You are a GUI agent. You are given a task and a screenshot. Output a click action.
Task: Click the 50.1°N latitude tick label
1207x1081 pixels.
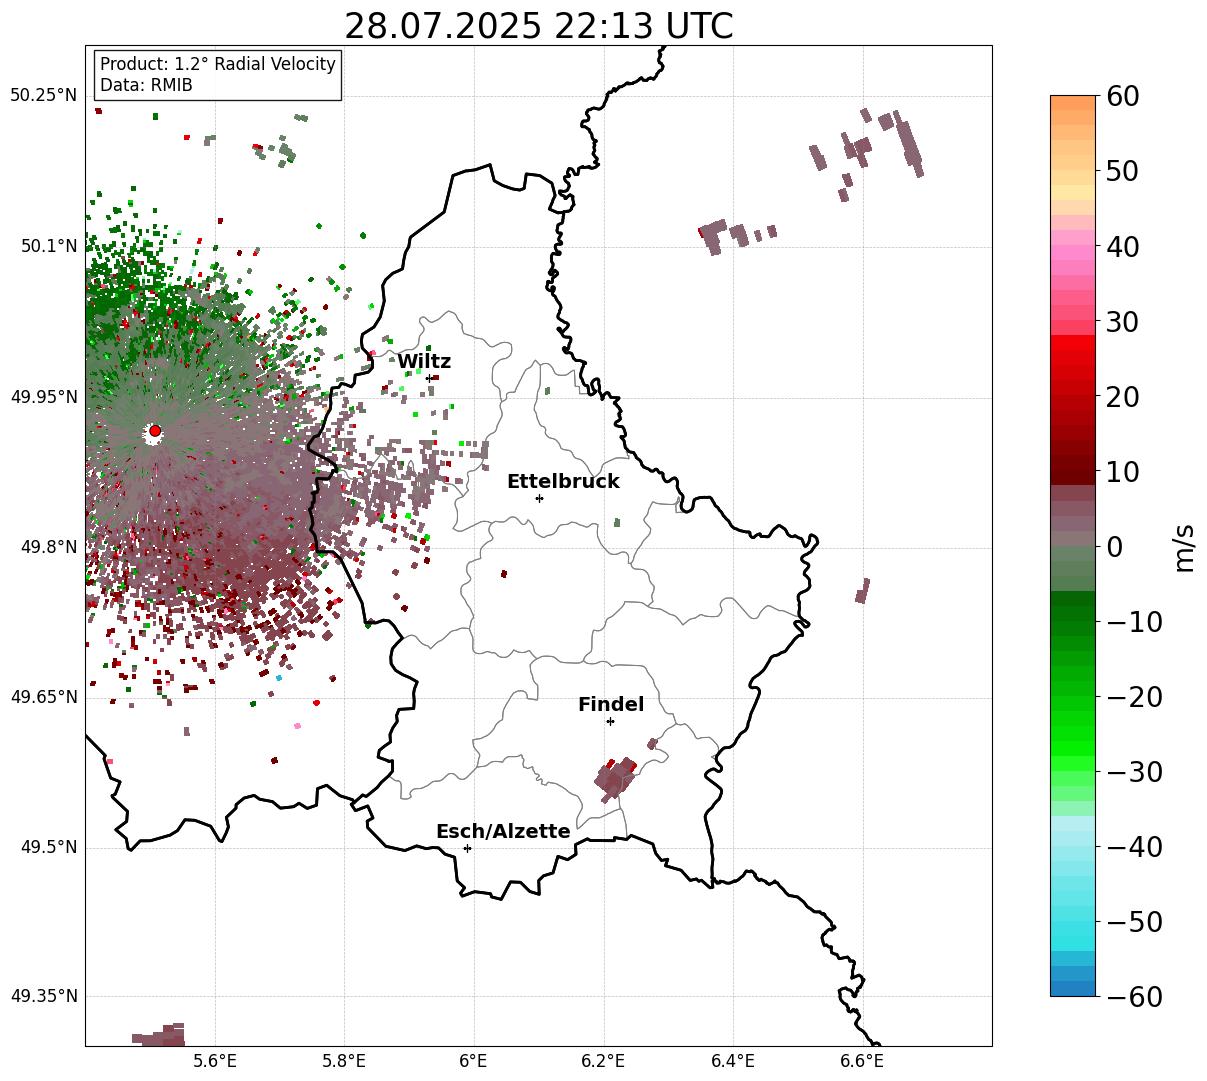(48, 246)
